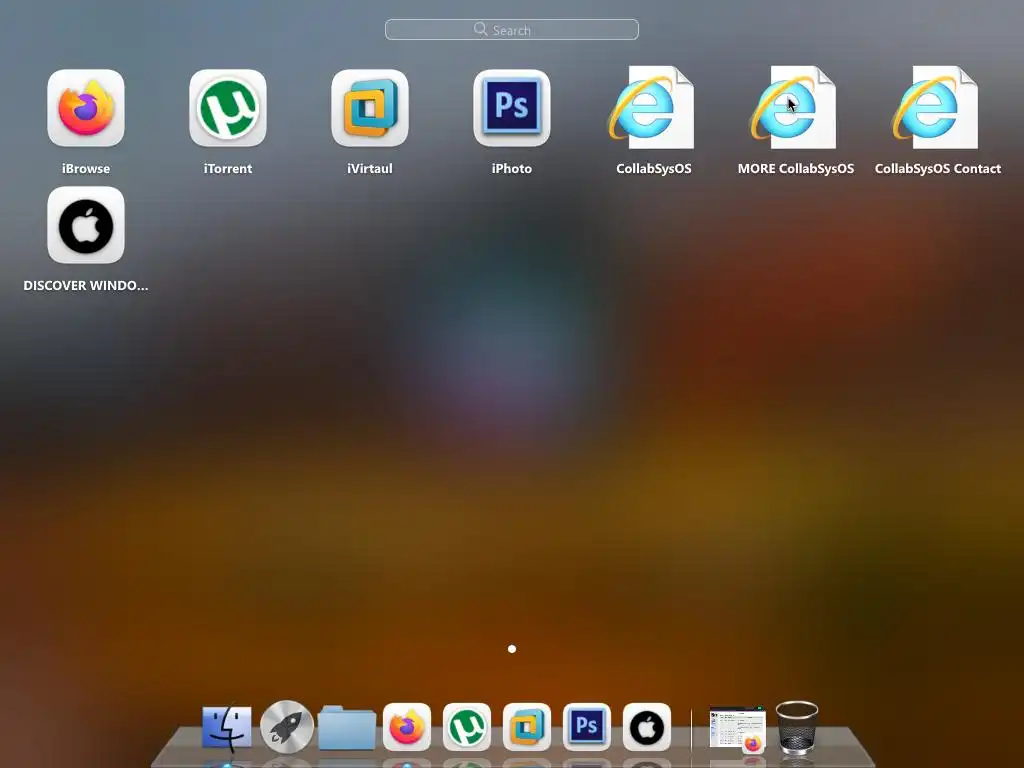Screen dimensions: 1024x768
Task: Click the iBrowse label text
Action: 86,168
